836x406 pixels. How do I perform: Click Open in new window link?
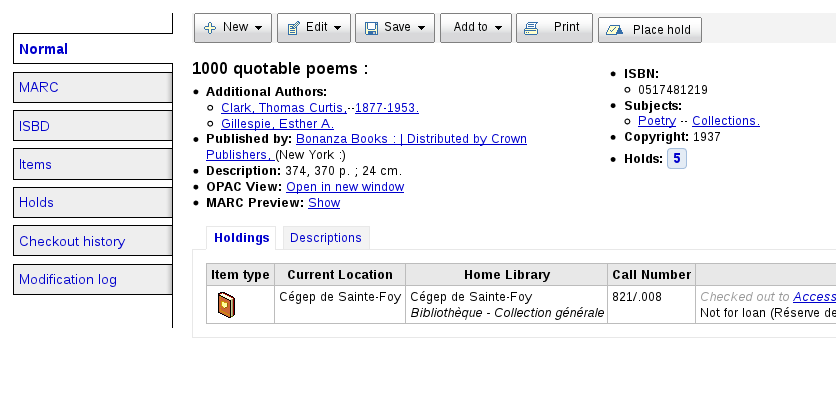(x=345, y=187)
